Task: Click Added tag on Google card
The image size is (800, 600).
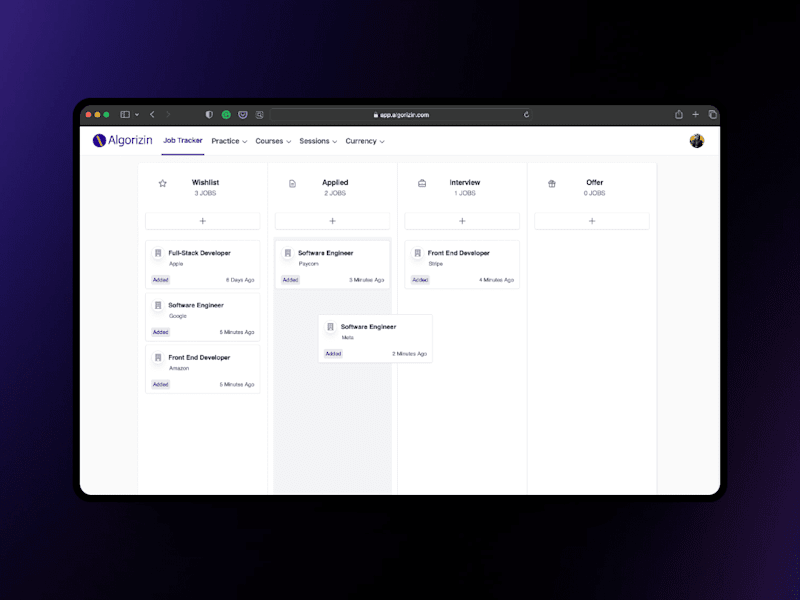Action: 161,332
